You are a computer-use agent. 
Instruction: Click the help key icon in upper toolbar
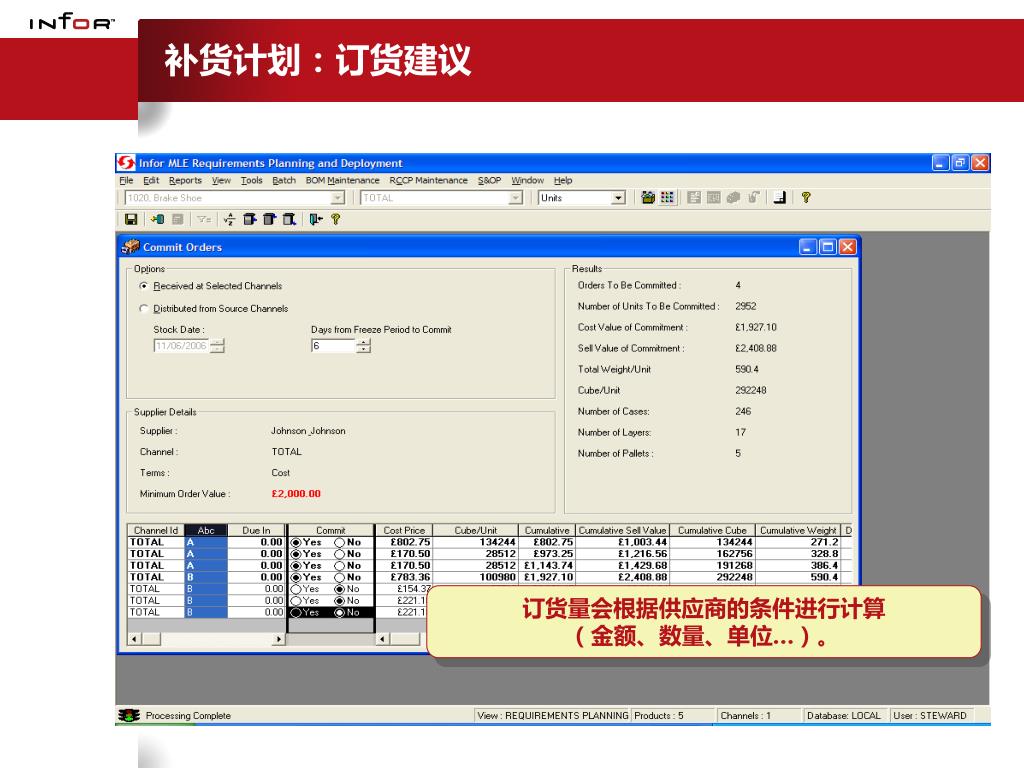point(806,197)
